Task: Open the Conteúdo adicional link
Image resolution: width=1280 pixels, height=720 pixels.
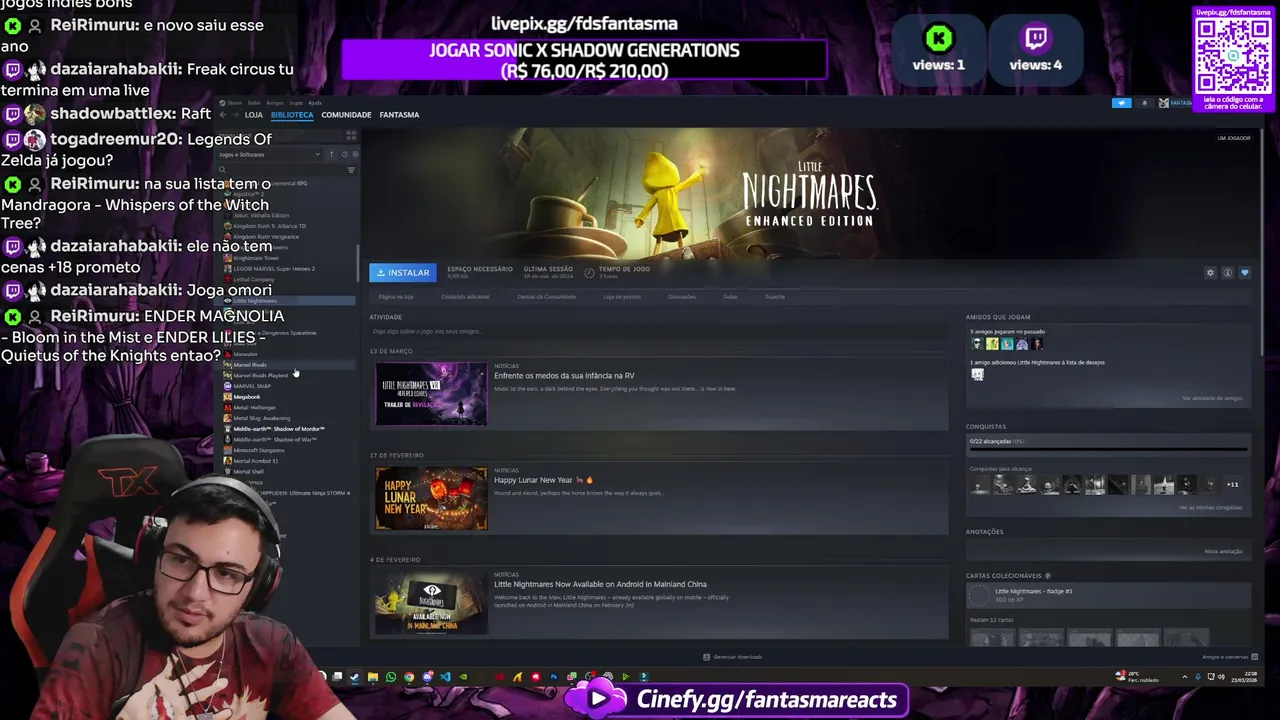Action: pyautogui.click(x=465, y=297)
